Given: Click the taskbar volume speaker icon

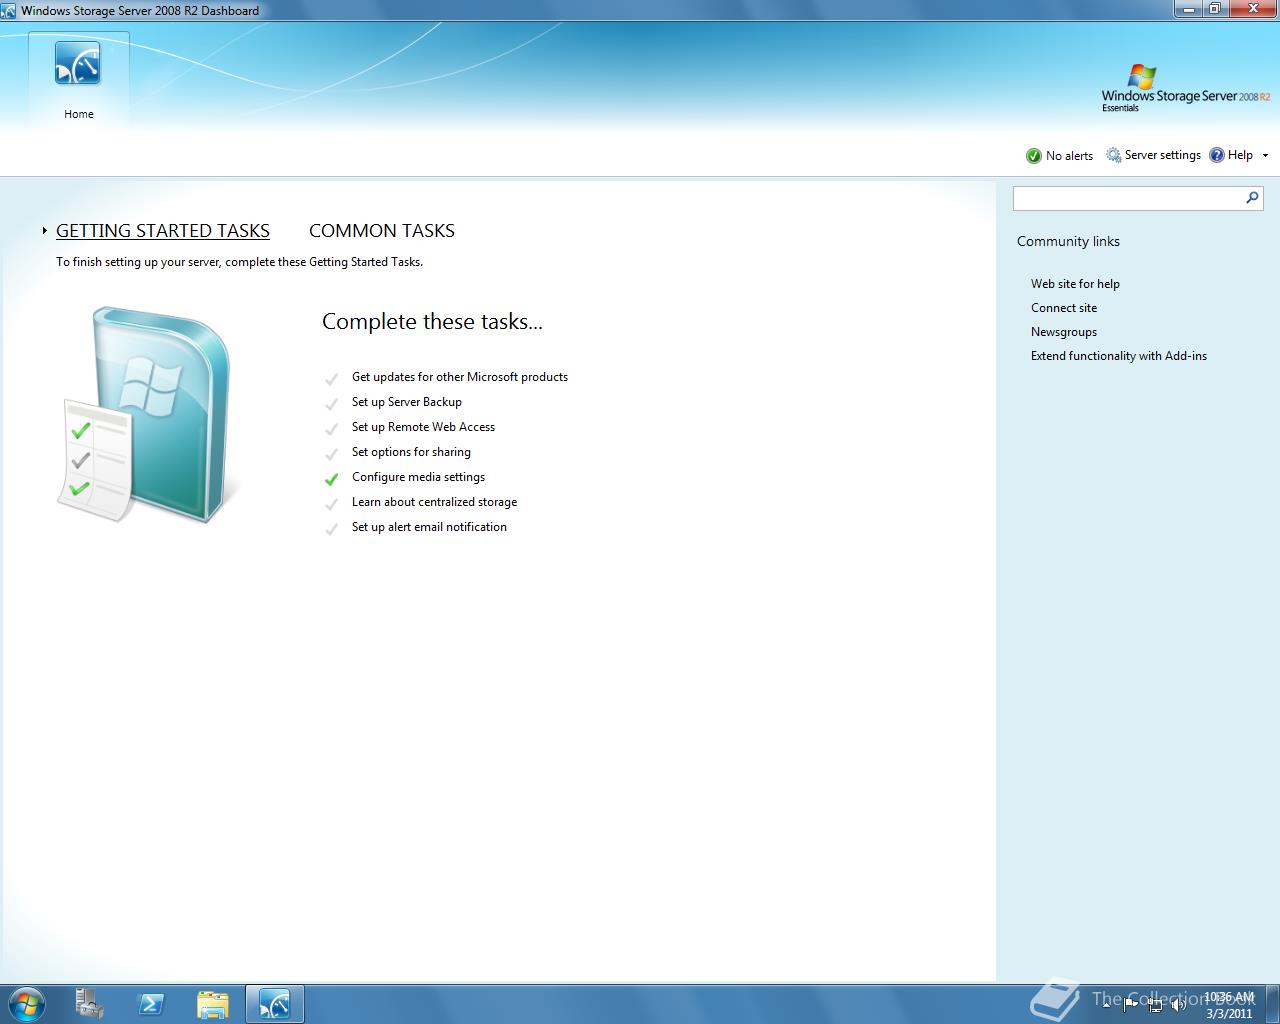Looking at the screenshot, I should coord(1179,1004).
